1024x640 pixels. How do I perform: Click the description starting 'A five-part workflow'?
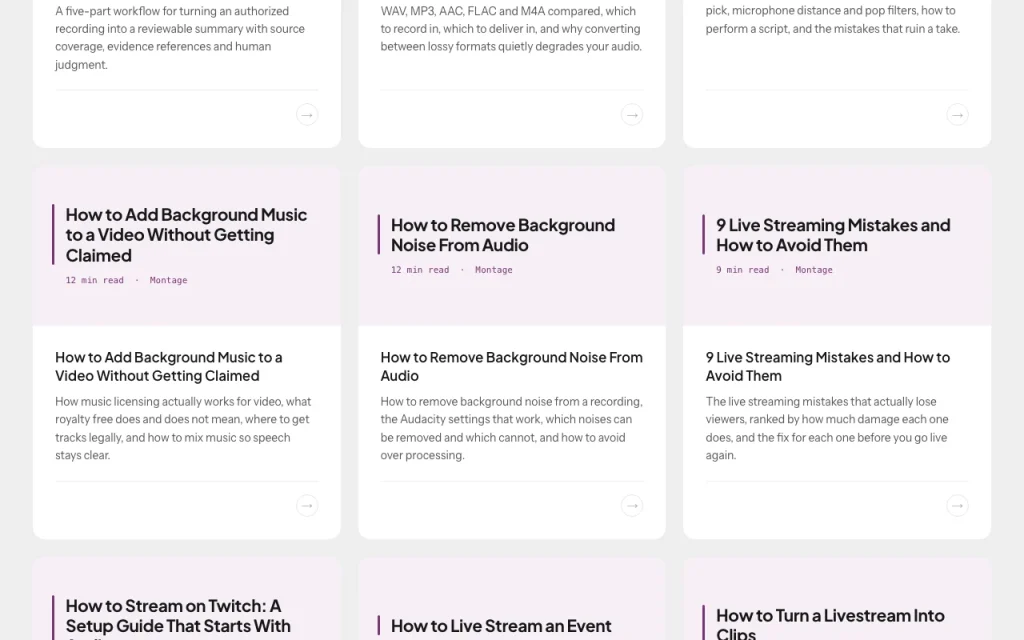180,37
